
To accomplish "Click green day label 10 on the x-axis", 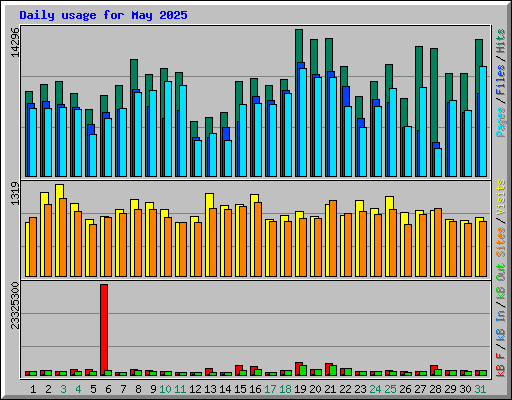I will (165, 389).
